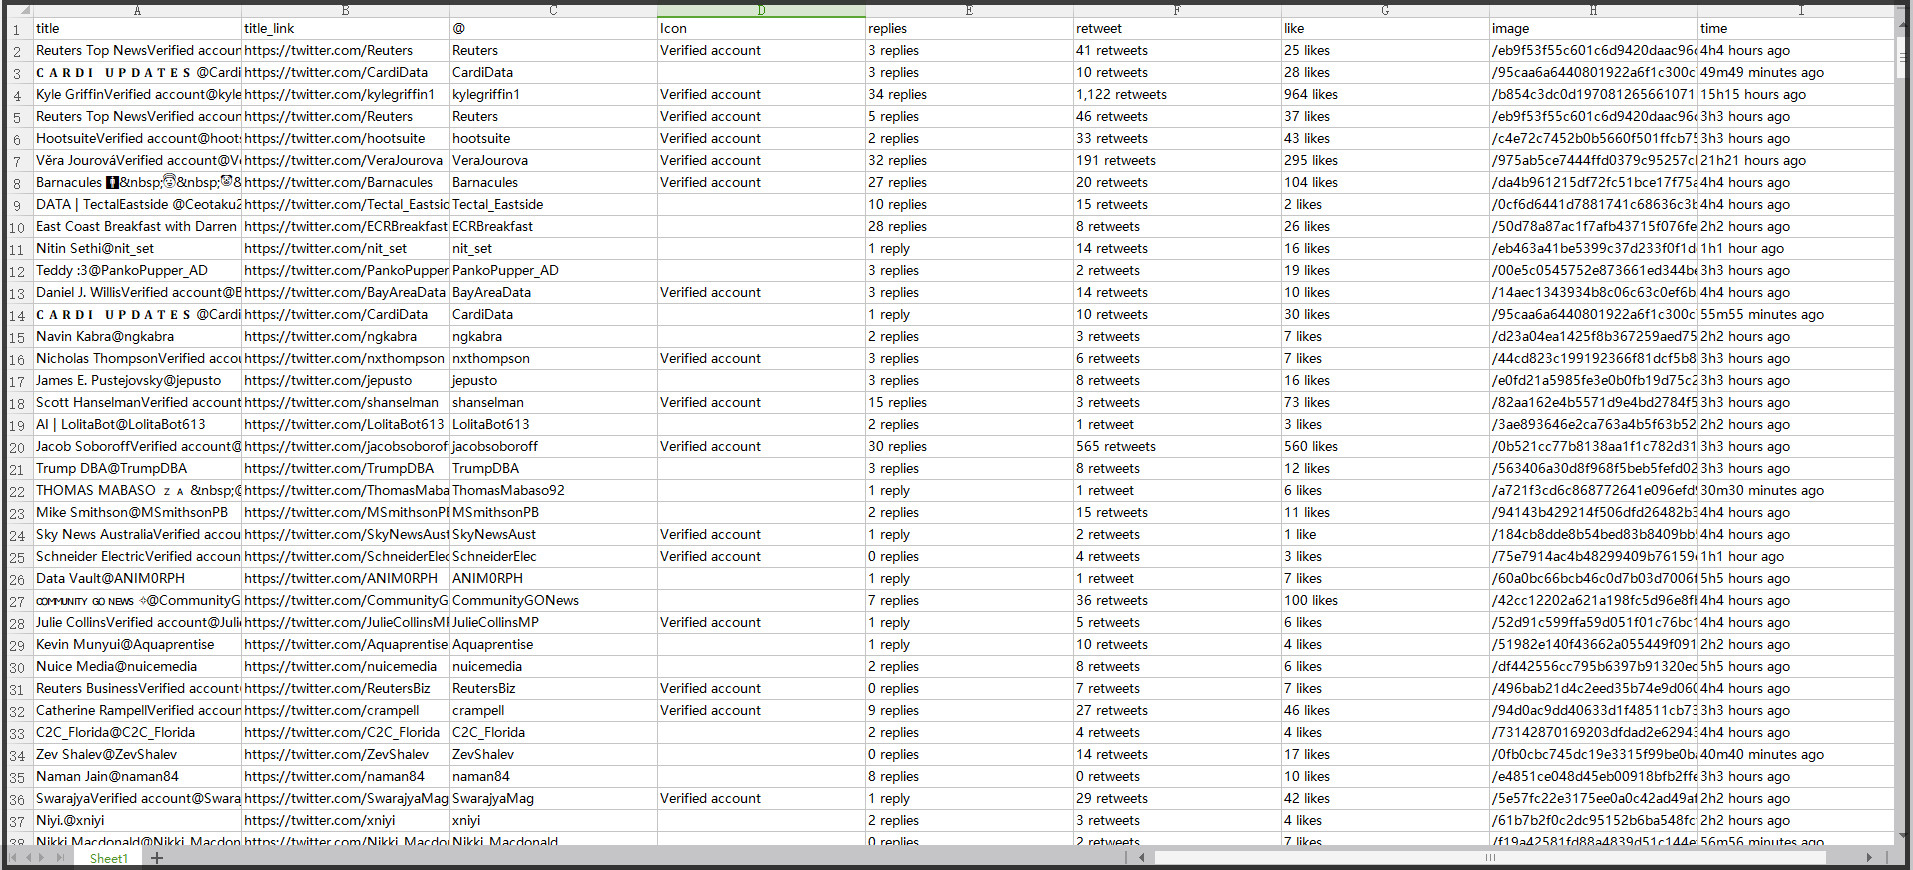Select the '49m49 minutes ago' time cell
The image size is (1913, 870).
click(x=1795, y=72)
